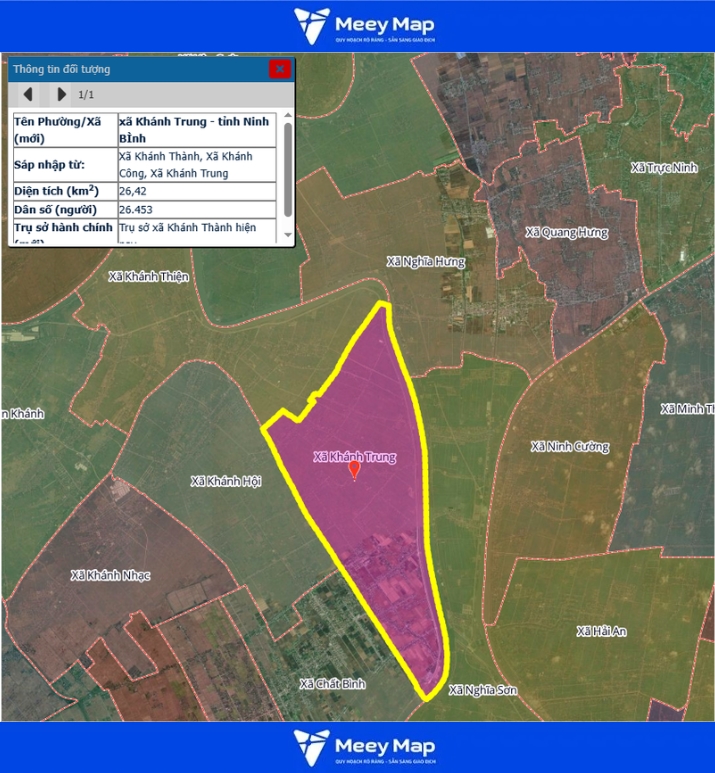The width and height of the screenshot is (715, 773).
Task: Click the info panel scrollbar thumb
Action: pos(288,167)
